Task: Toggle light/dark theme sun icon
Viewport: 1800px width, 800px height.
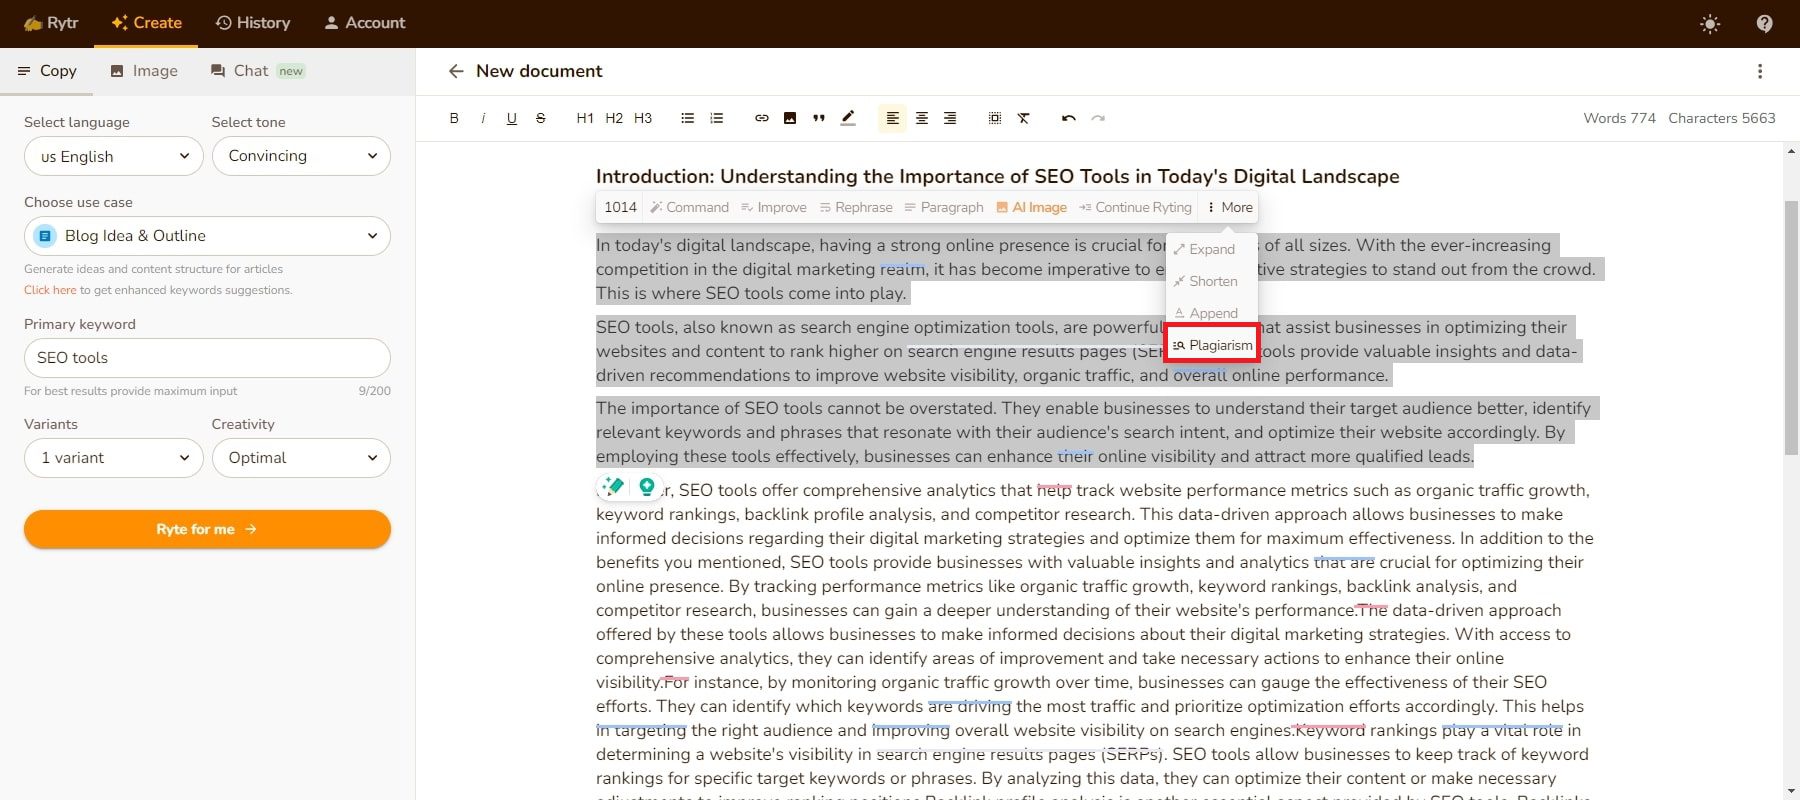Action: pos(1710,24)
